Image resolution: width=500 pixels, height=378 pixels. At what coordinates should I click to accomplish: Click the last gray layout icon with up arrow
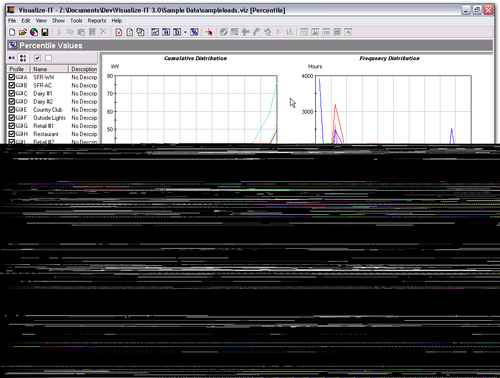[348, 32]
